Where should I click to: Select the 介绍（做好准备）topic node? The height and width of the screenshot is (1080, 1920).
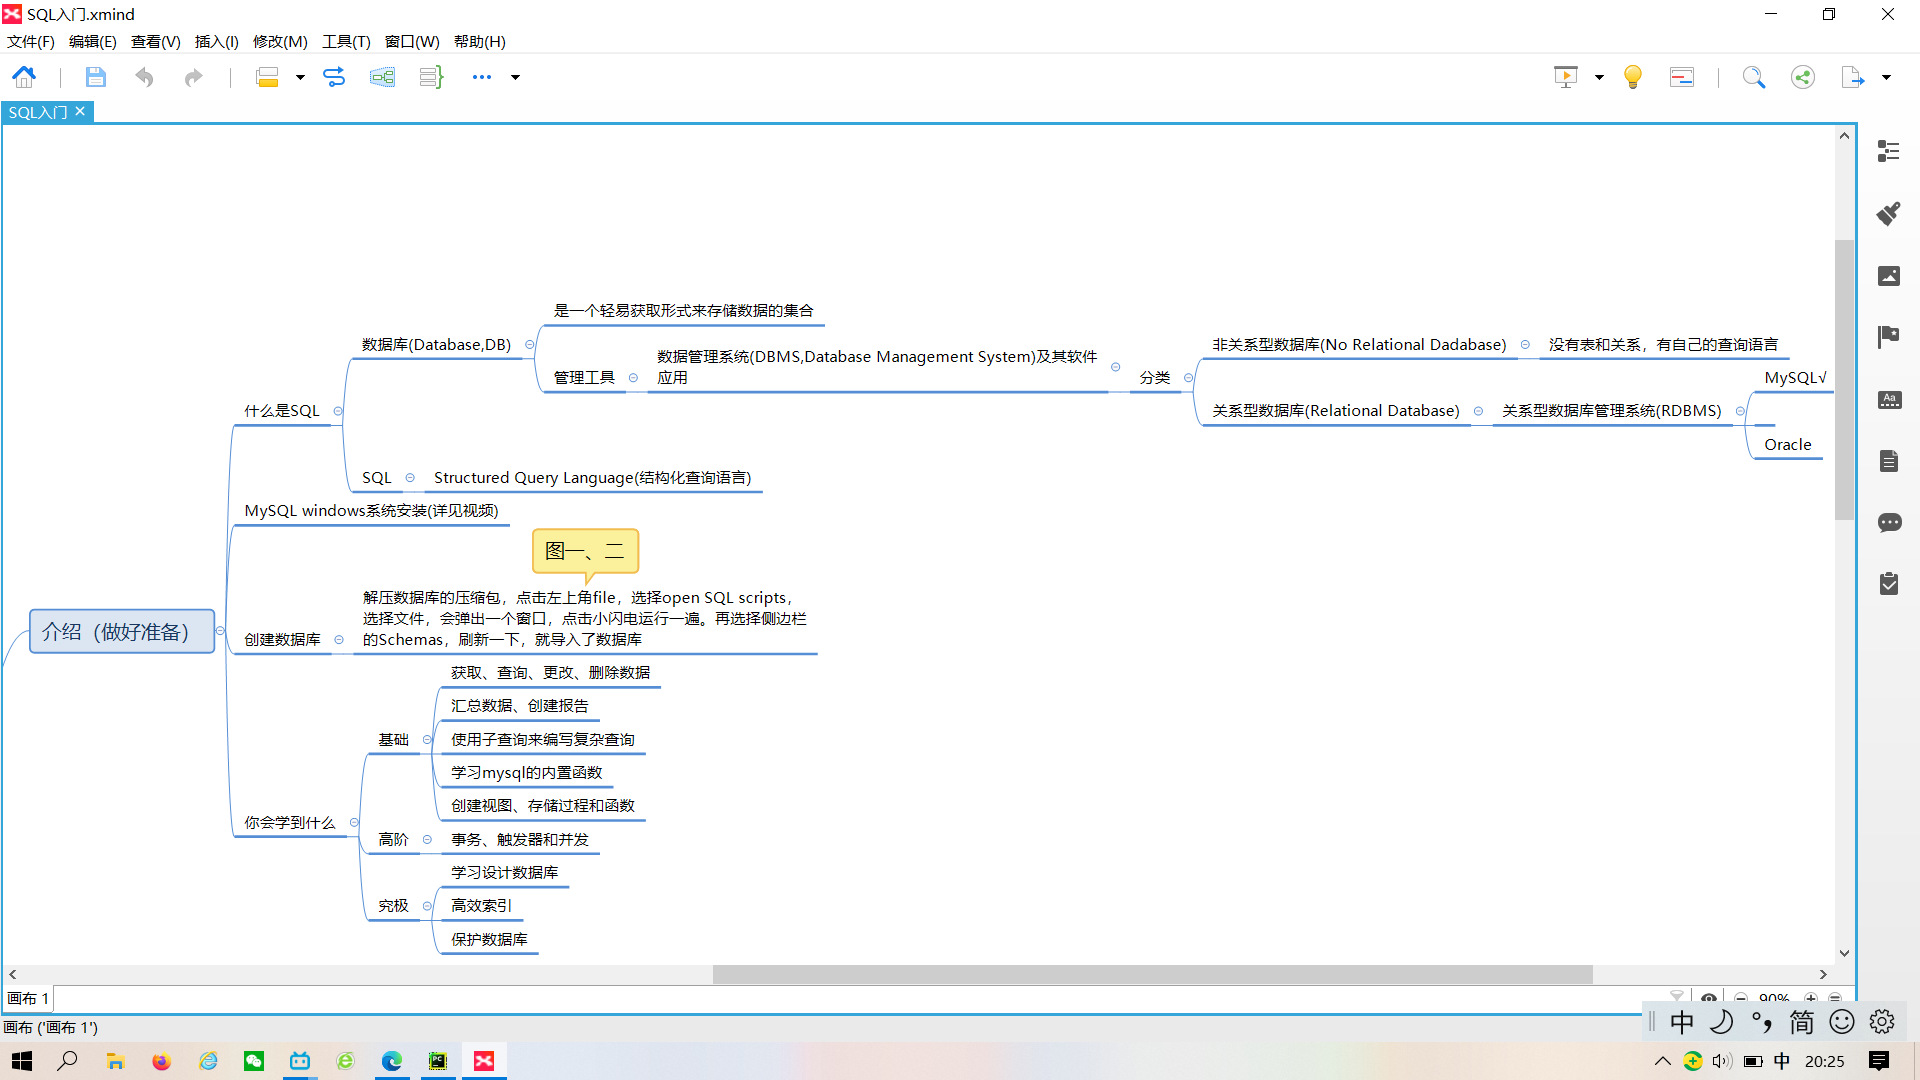pyautogui.click(x=122, y=632)
